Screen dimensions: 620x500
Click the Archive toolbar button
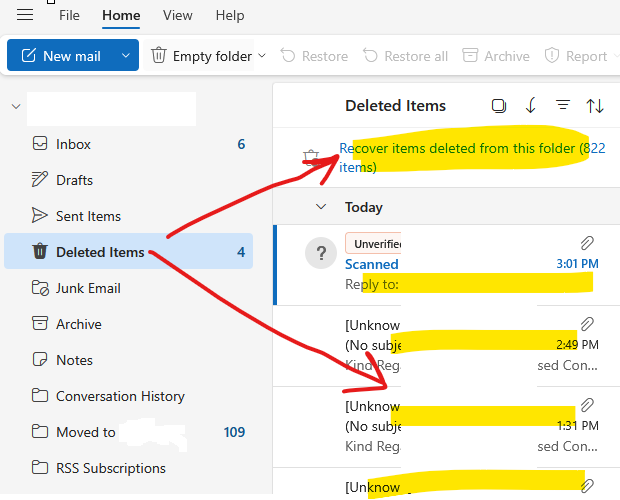pos(496,56)
